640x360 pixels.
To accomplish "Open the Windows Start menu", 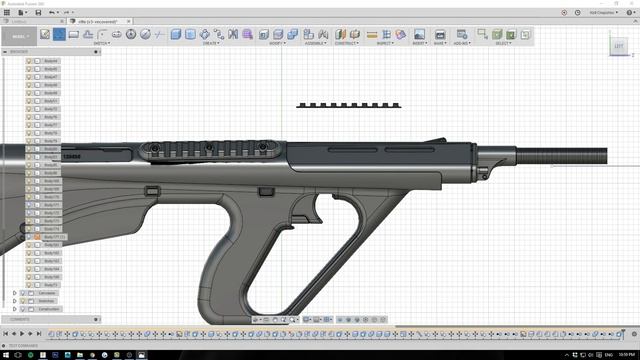I will [6, 355].
